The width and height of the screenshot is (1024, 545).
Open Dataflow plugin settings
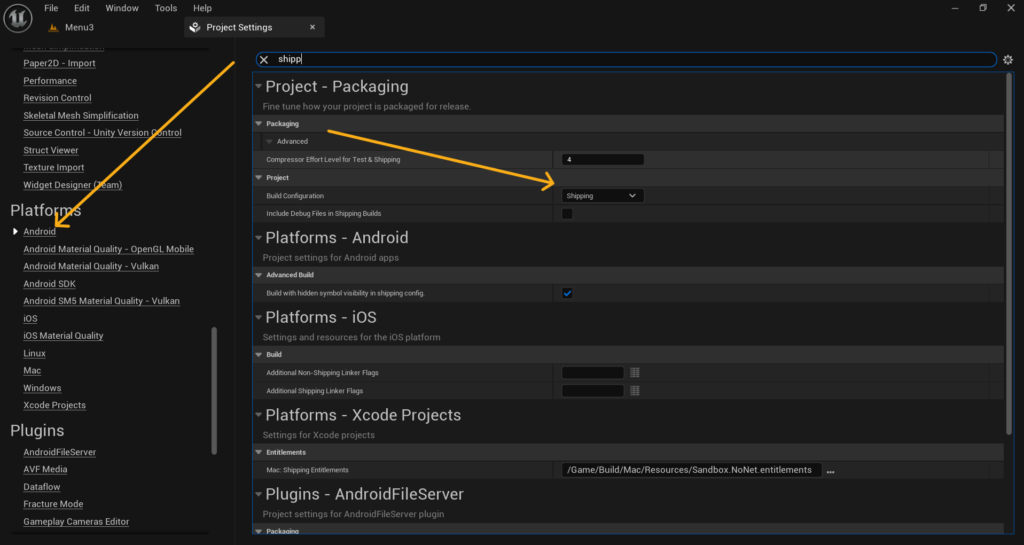tap(42, 487)
